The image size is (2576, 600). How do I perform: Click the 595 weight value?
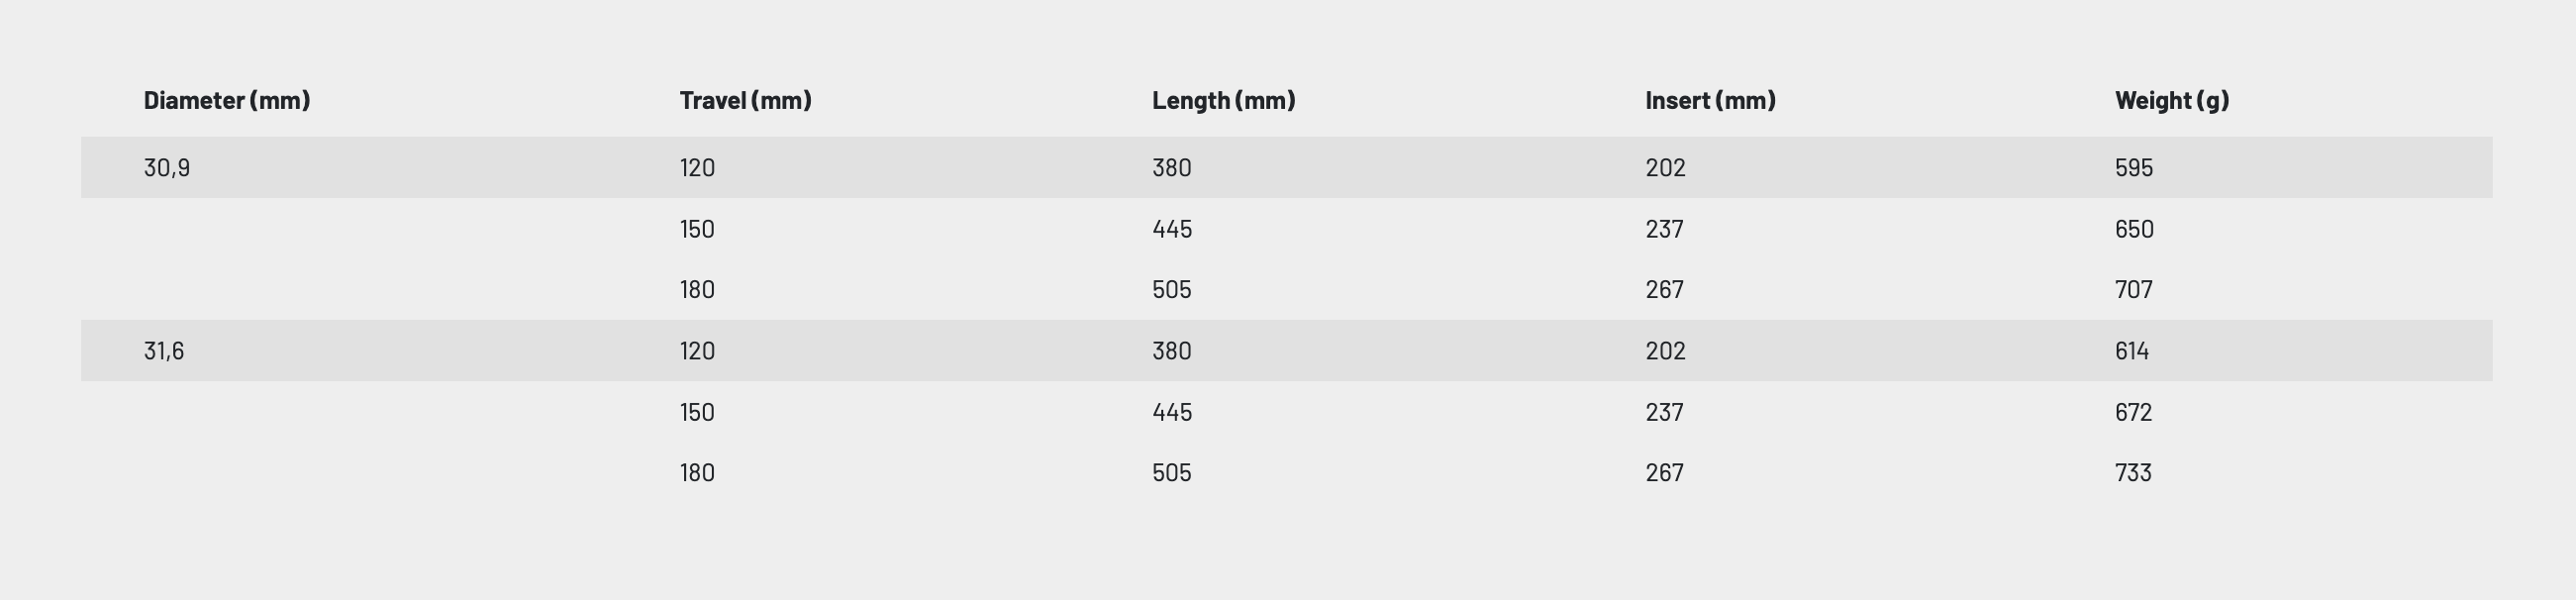(x=2133, y=168)
